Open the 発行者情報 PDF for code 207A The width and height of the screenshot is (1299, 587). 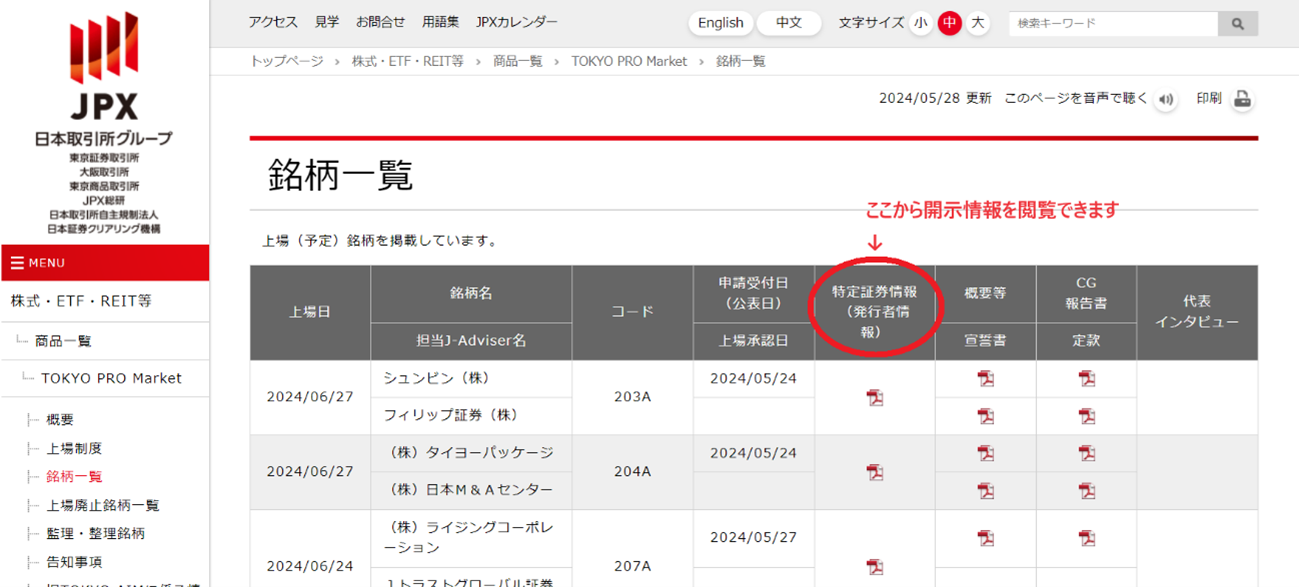875,567
